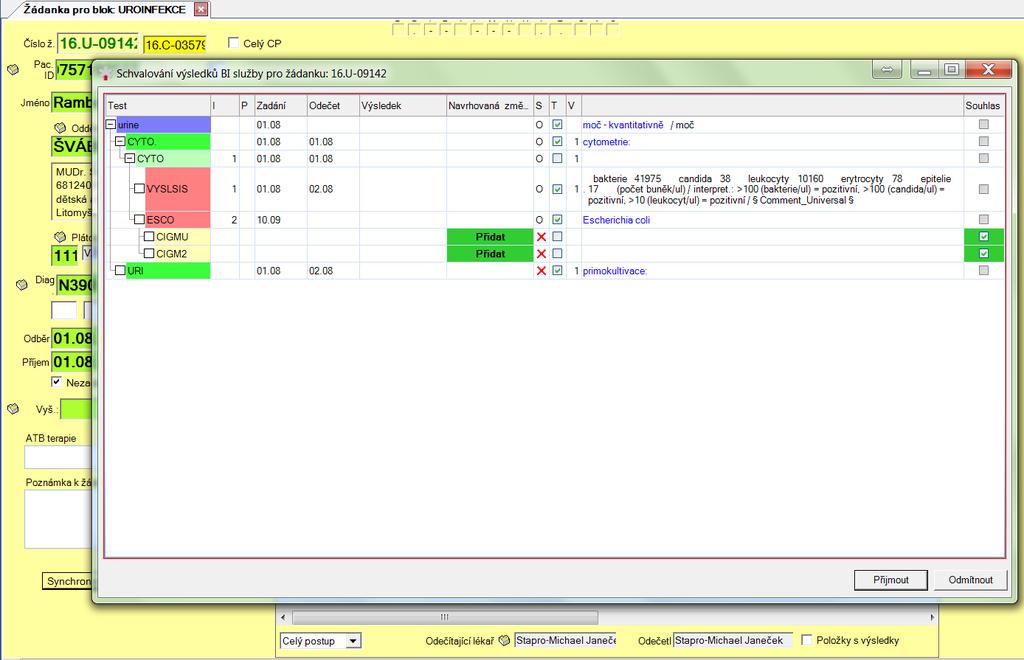The width and height of the screenshot is (1024, 660).
Task: Click the Synchron button in background window
Action: [67, 581]
